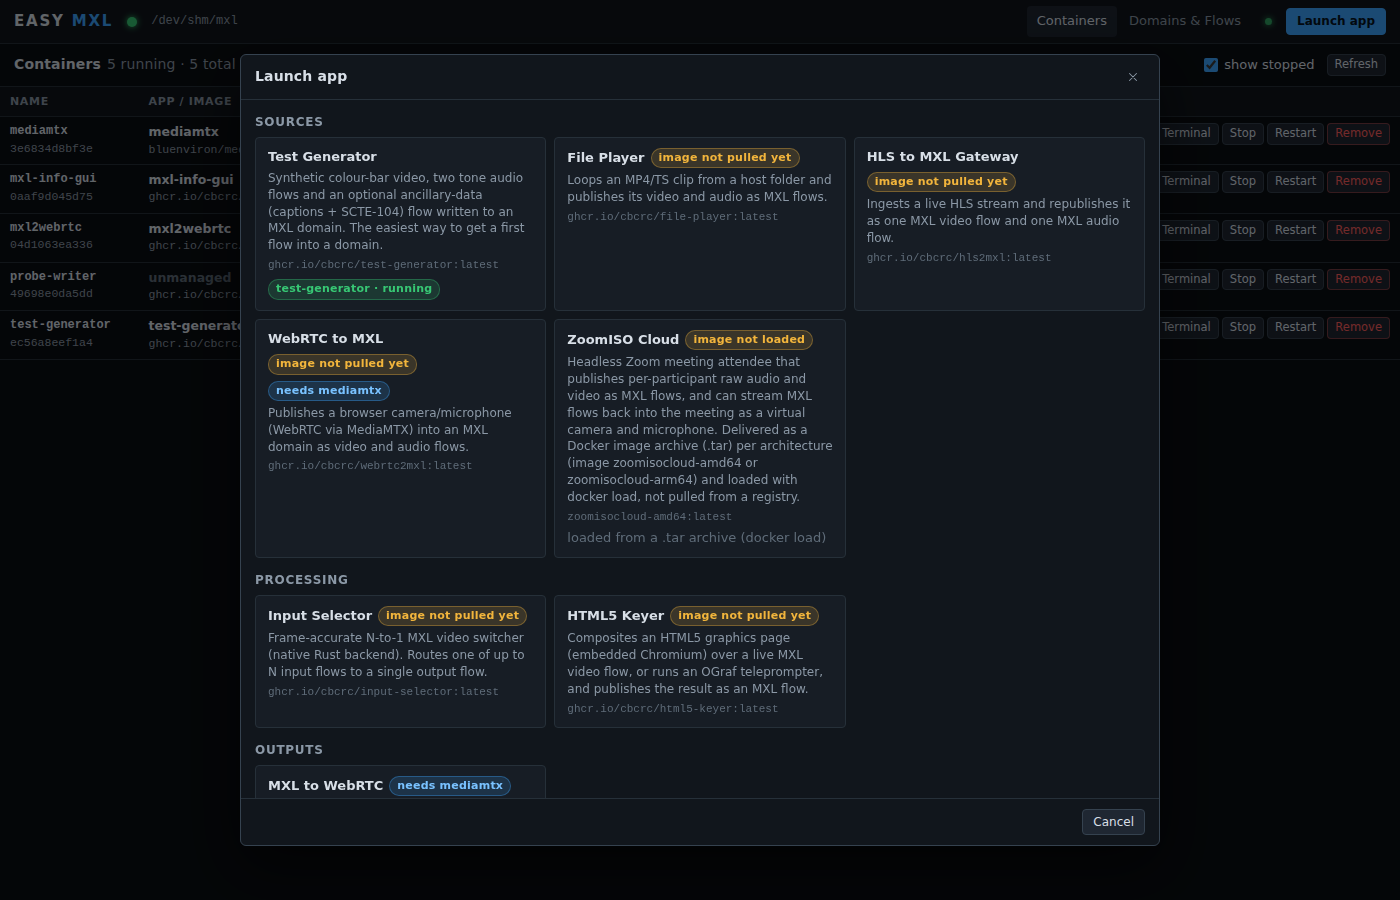Select the WebRTC to MXL card title
Image resolution: width=1400 pixels, height=900 pixels.
325,339
